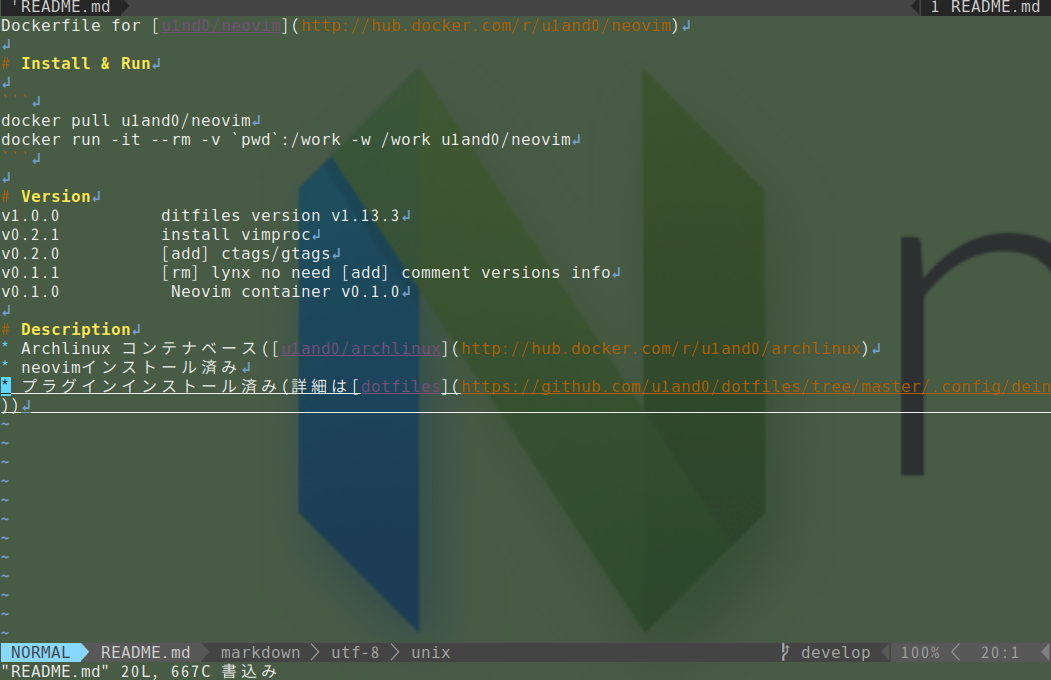Open the u1and0/archlinux link text

361,349
